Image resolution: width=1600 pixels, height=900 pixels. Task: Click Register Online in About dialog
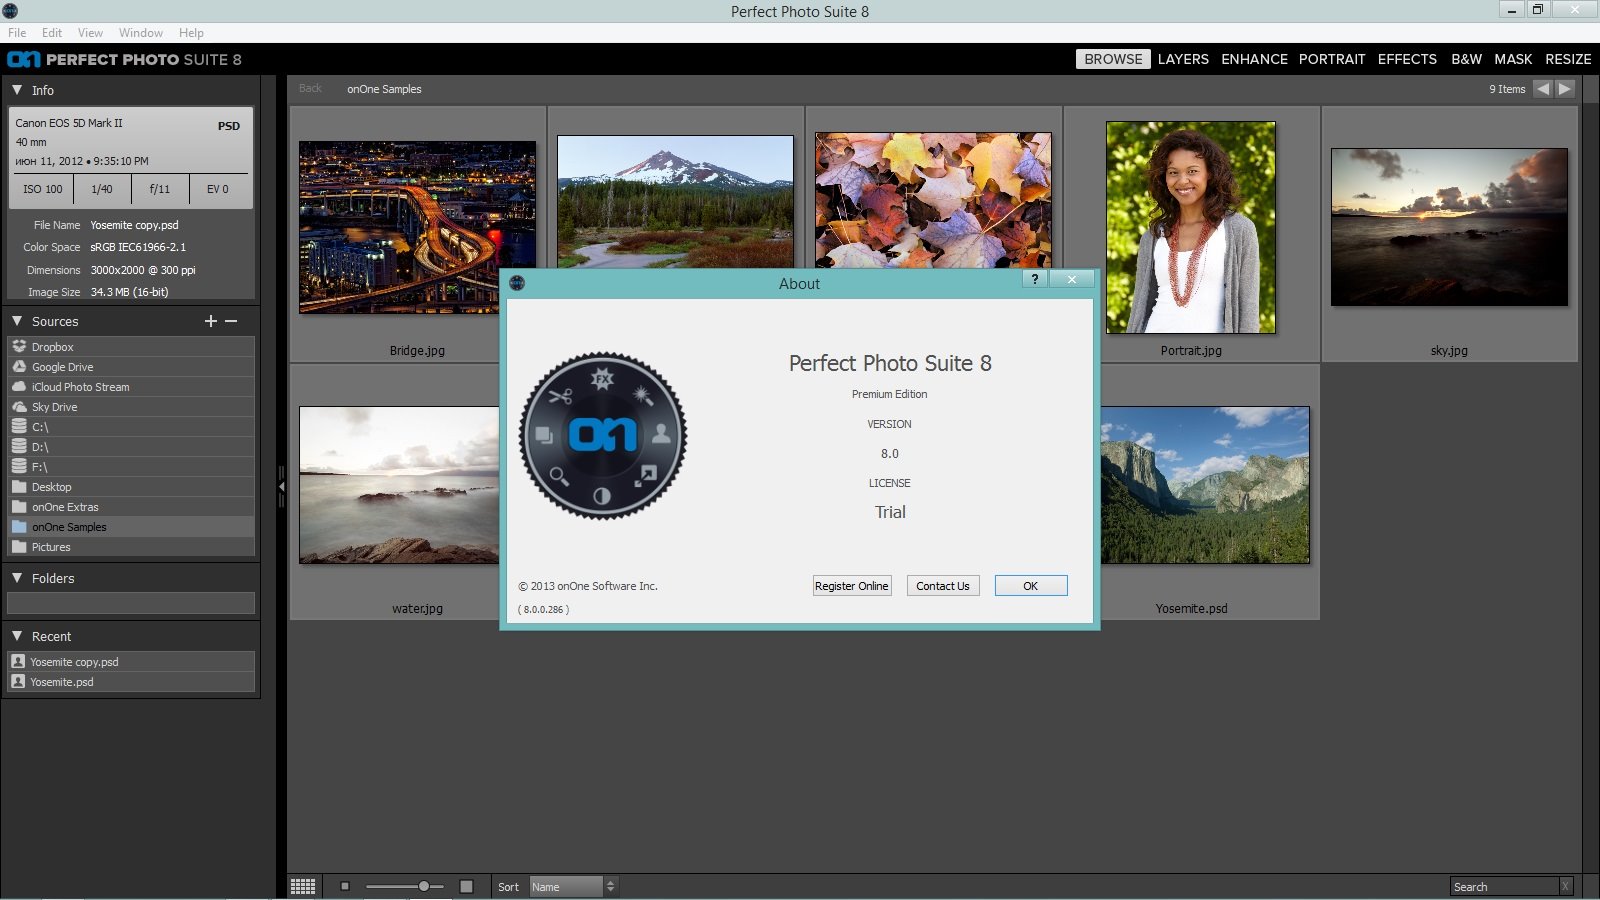click(x=851, y=586)
